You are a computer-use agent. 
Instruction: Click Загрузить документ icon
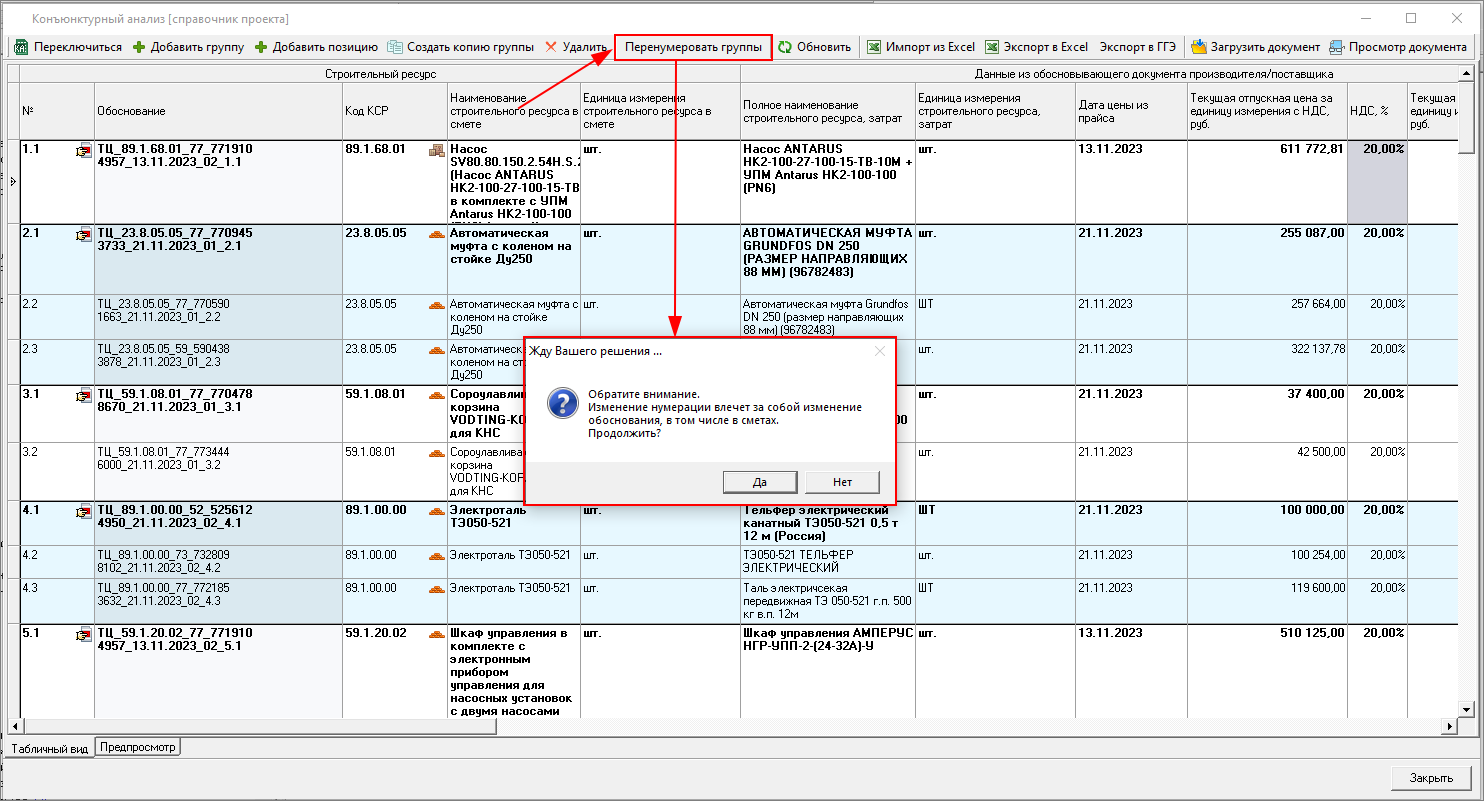[1198, 47]
